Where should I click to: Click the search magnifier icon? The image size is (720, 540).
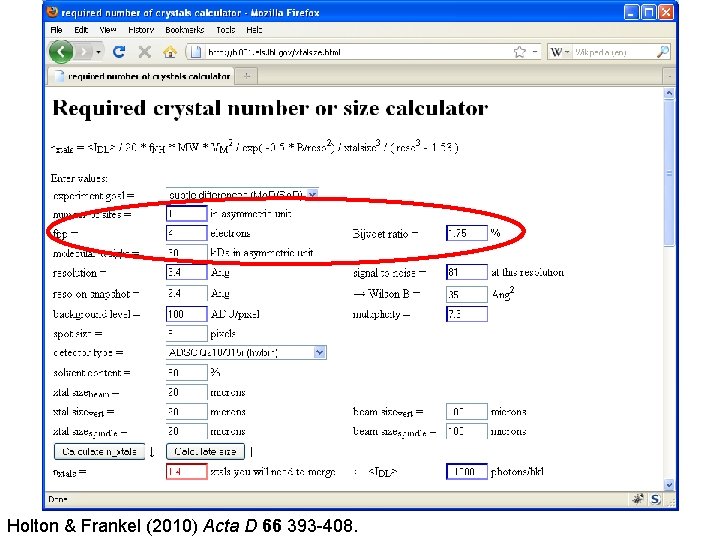coord(663,52)
